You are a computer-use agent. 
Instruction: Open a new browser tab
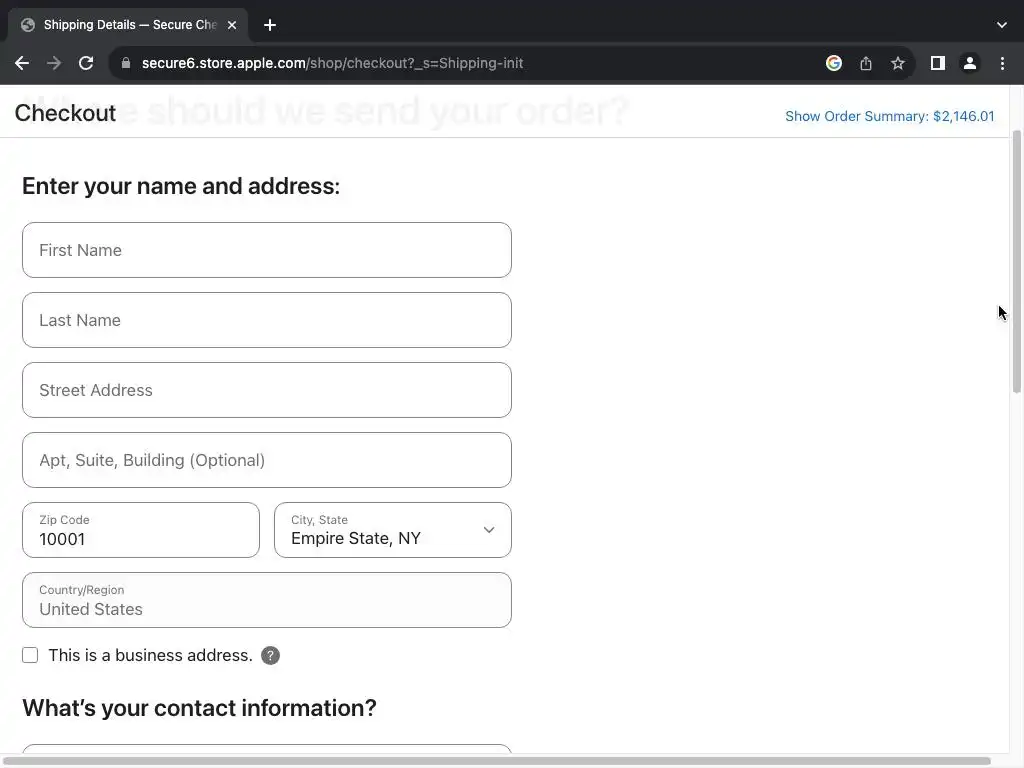click(270, 25)
